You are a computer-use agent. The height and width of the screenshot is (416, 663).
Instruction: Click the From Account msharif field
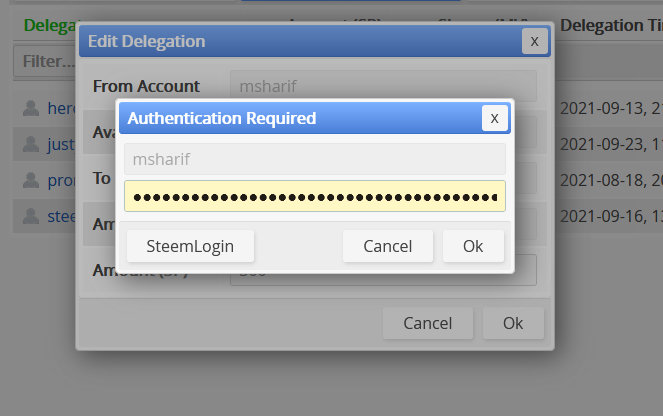[x=383, y=86]
